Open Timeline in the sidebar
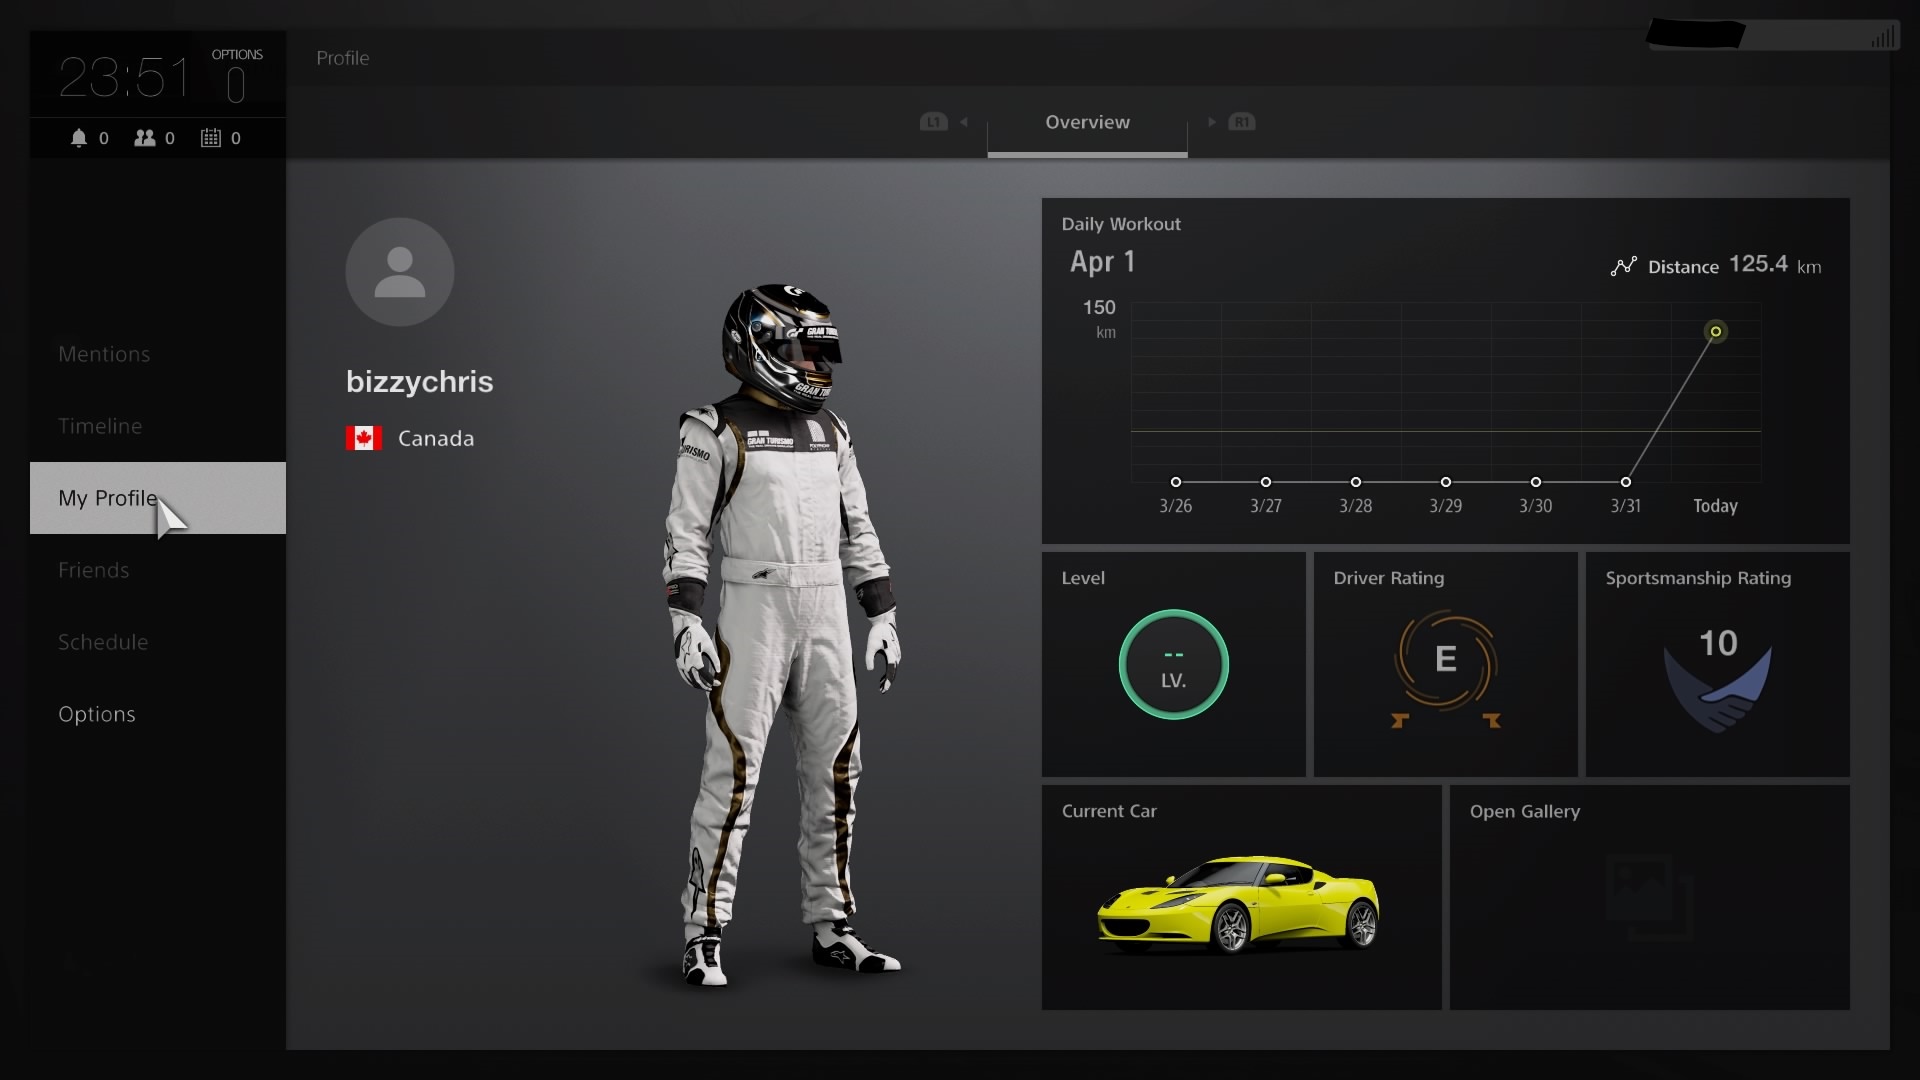This screenshot has height=1080, width=1920. pyautogui.click(x=100, y=426)
